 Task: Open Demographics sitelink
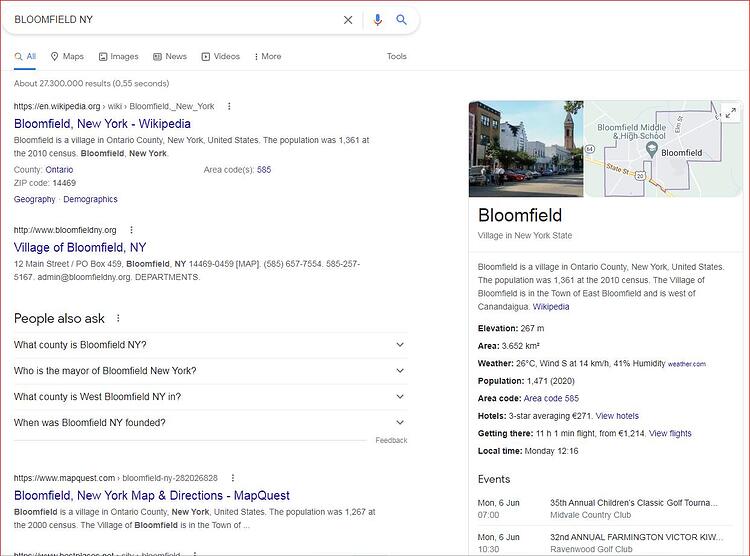(x=90, y=199)
